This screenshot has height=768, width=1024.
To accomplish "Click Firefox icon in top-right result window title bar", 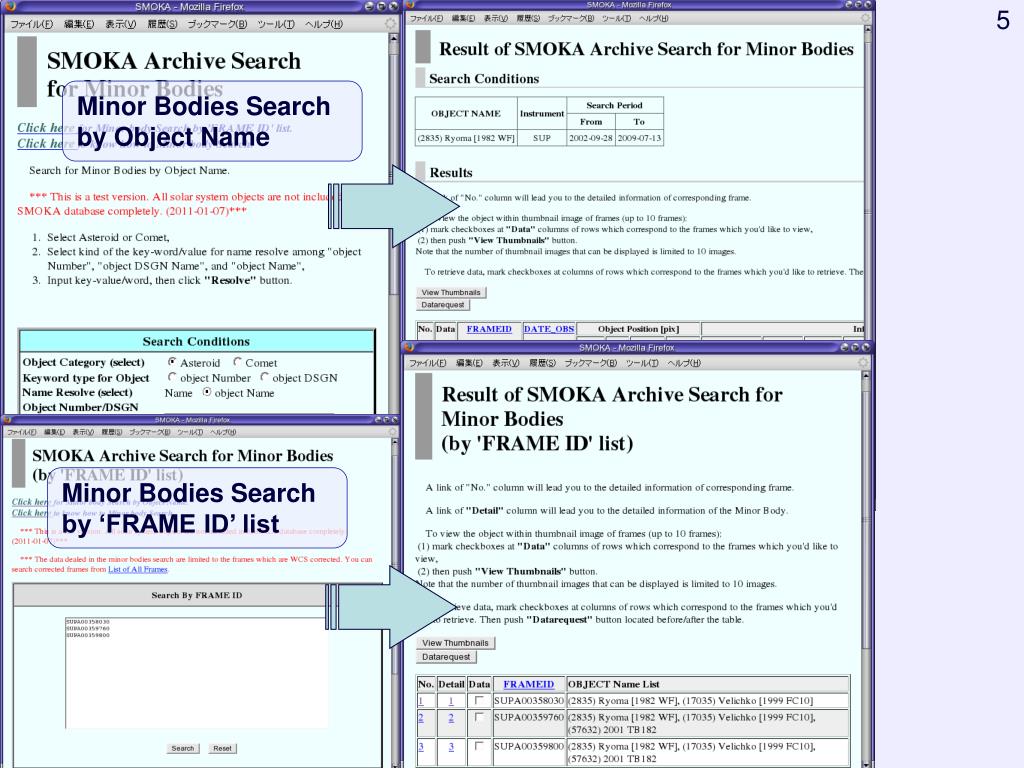I will (410, 5).
